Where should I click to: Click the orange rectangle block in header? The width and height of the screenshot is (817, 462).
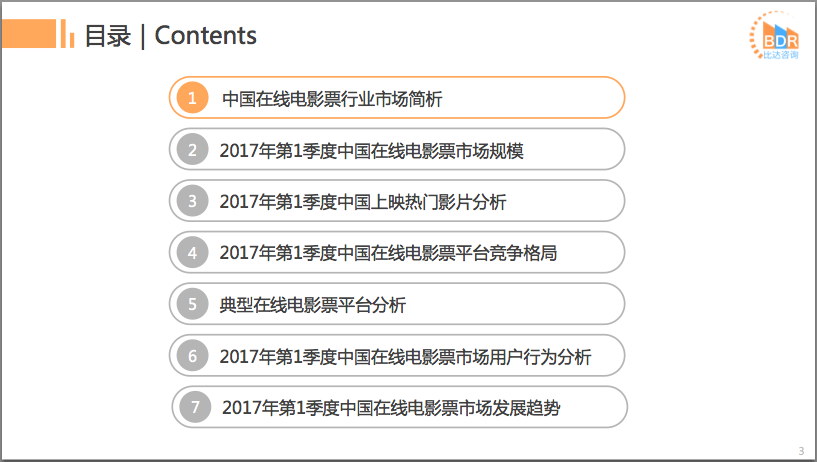point(28,35)
